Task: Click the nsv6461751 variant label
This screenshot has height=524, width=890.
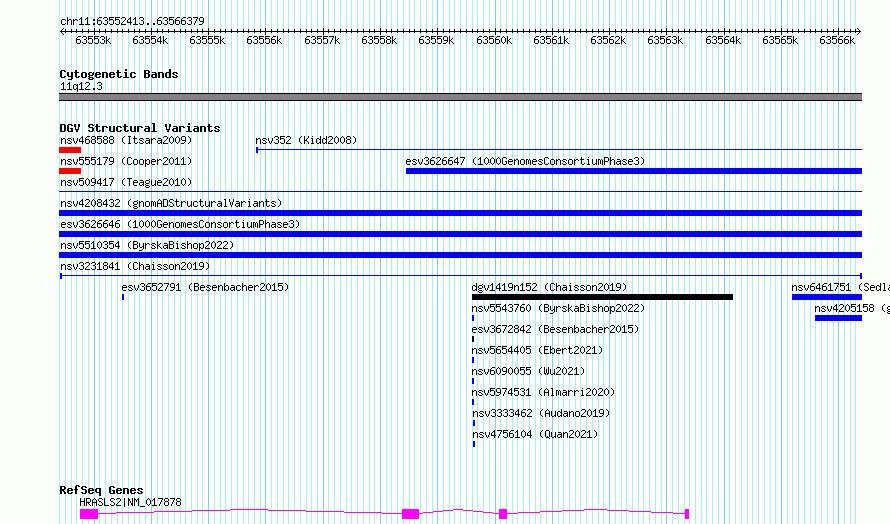Action: tap(840, 287)
